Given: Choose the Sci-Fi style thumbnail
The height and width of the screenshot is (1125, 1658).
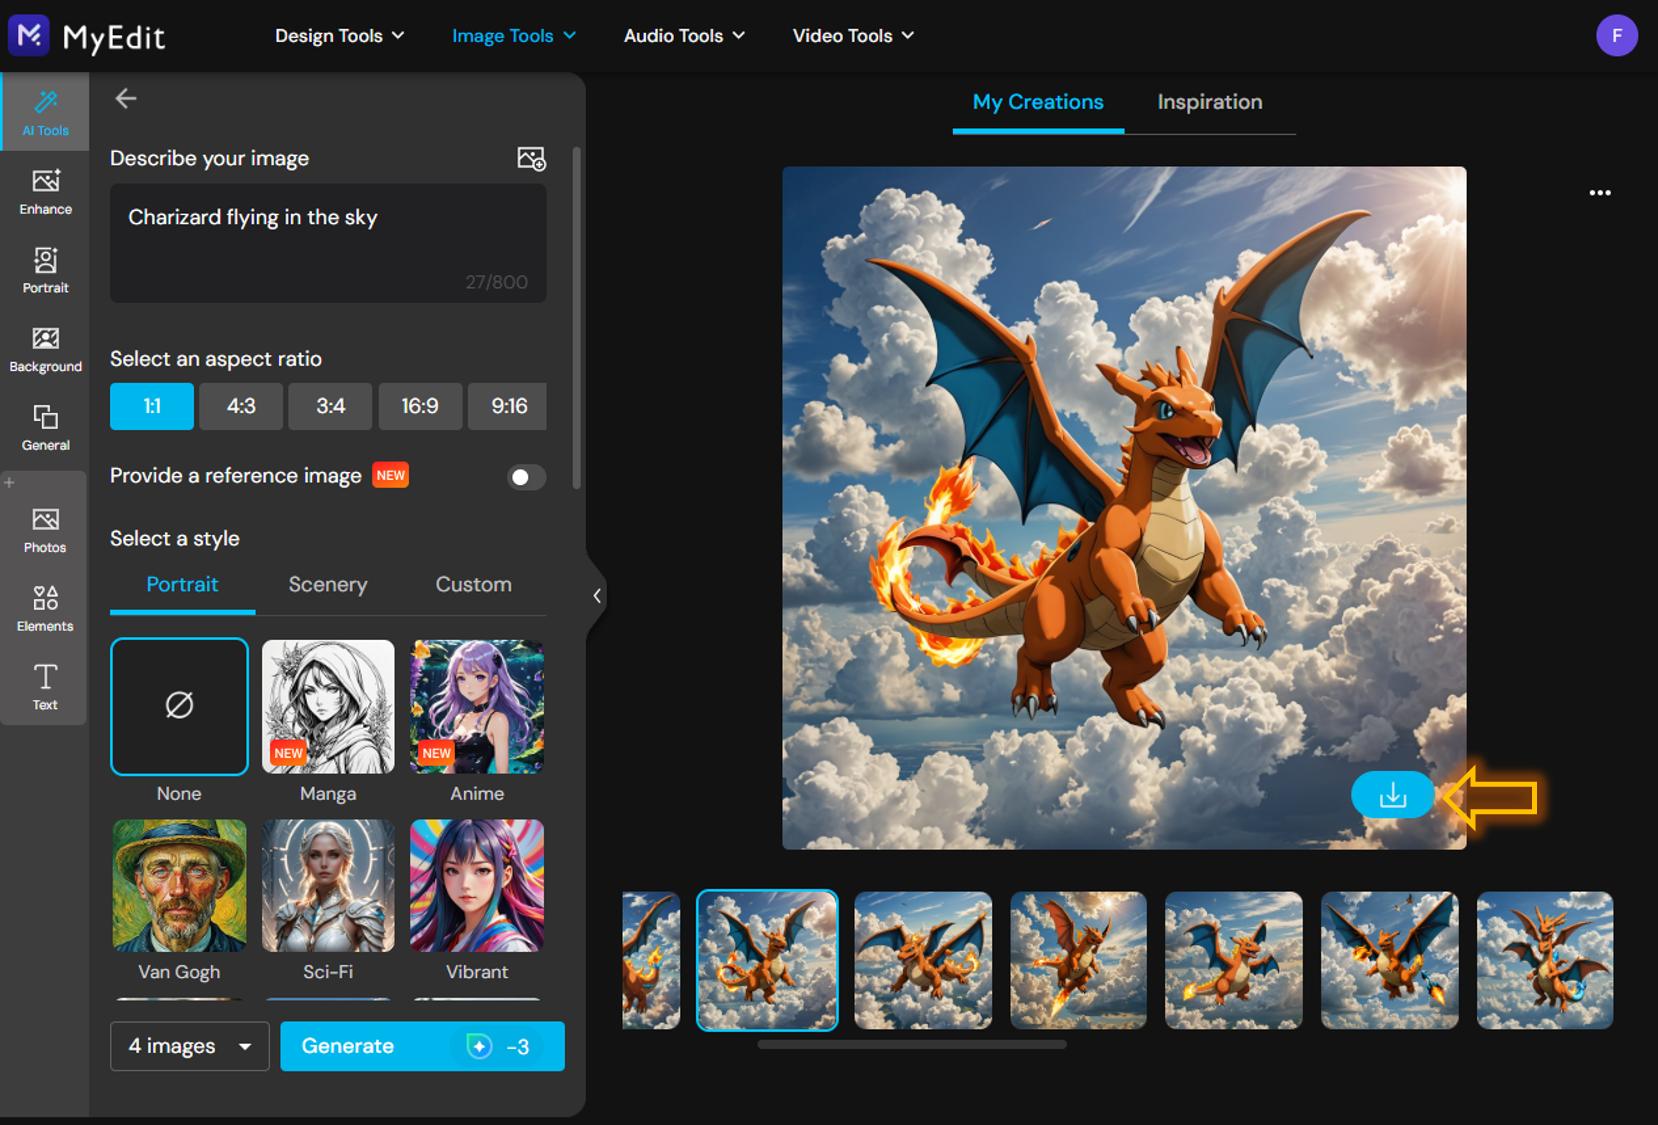Looking at the screenshot, I should (x=328, y=885).
